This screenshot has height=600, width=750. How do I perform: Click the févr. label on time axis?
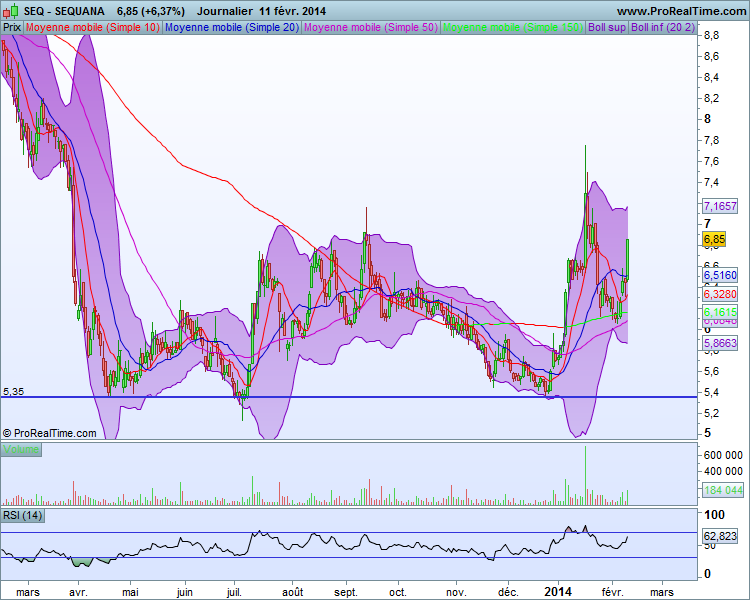(x=612, y=592)
